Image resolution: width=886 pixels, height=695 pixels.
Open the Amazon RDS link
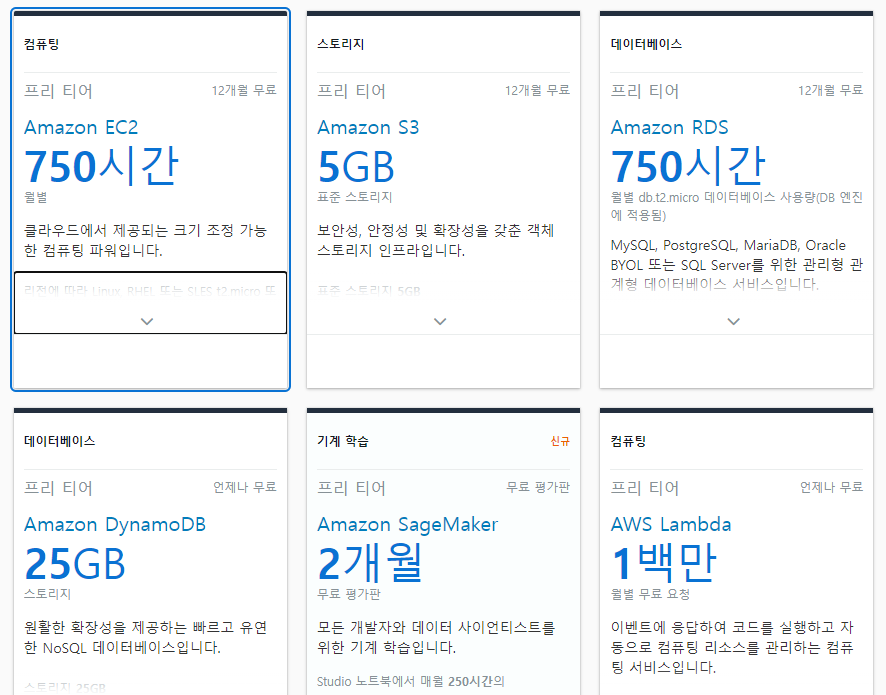pos(670,127)
